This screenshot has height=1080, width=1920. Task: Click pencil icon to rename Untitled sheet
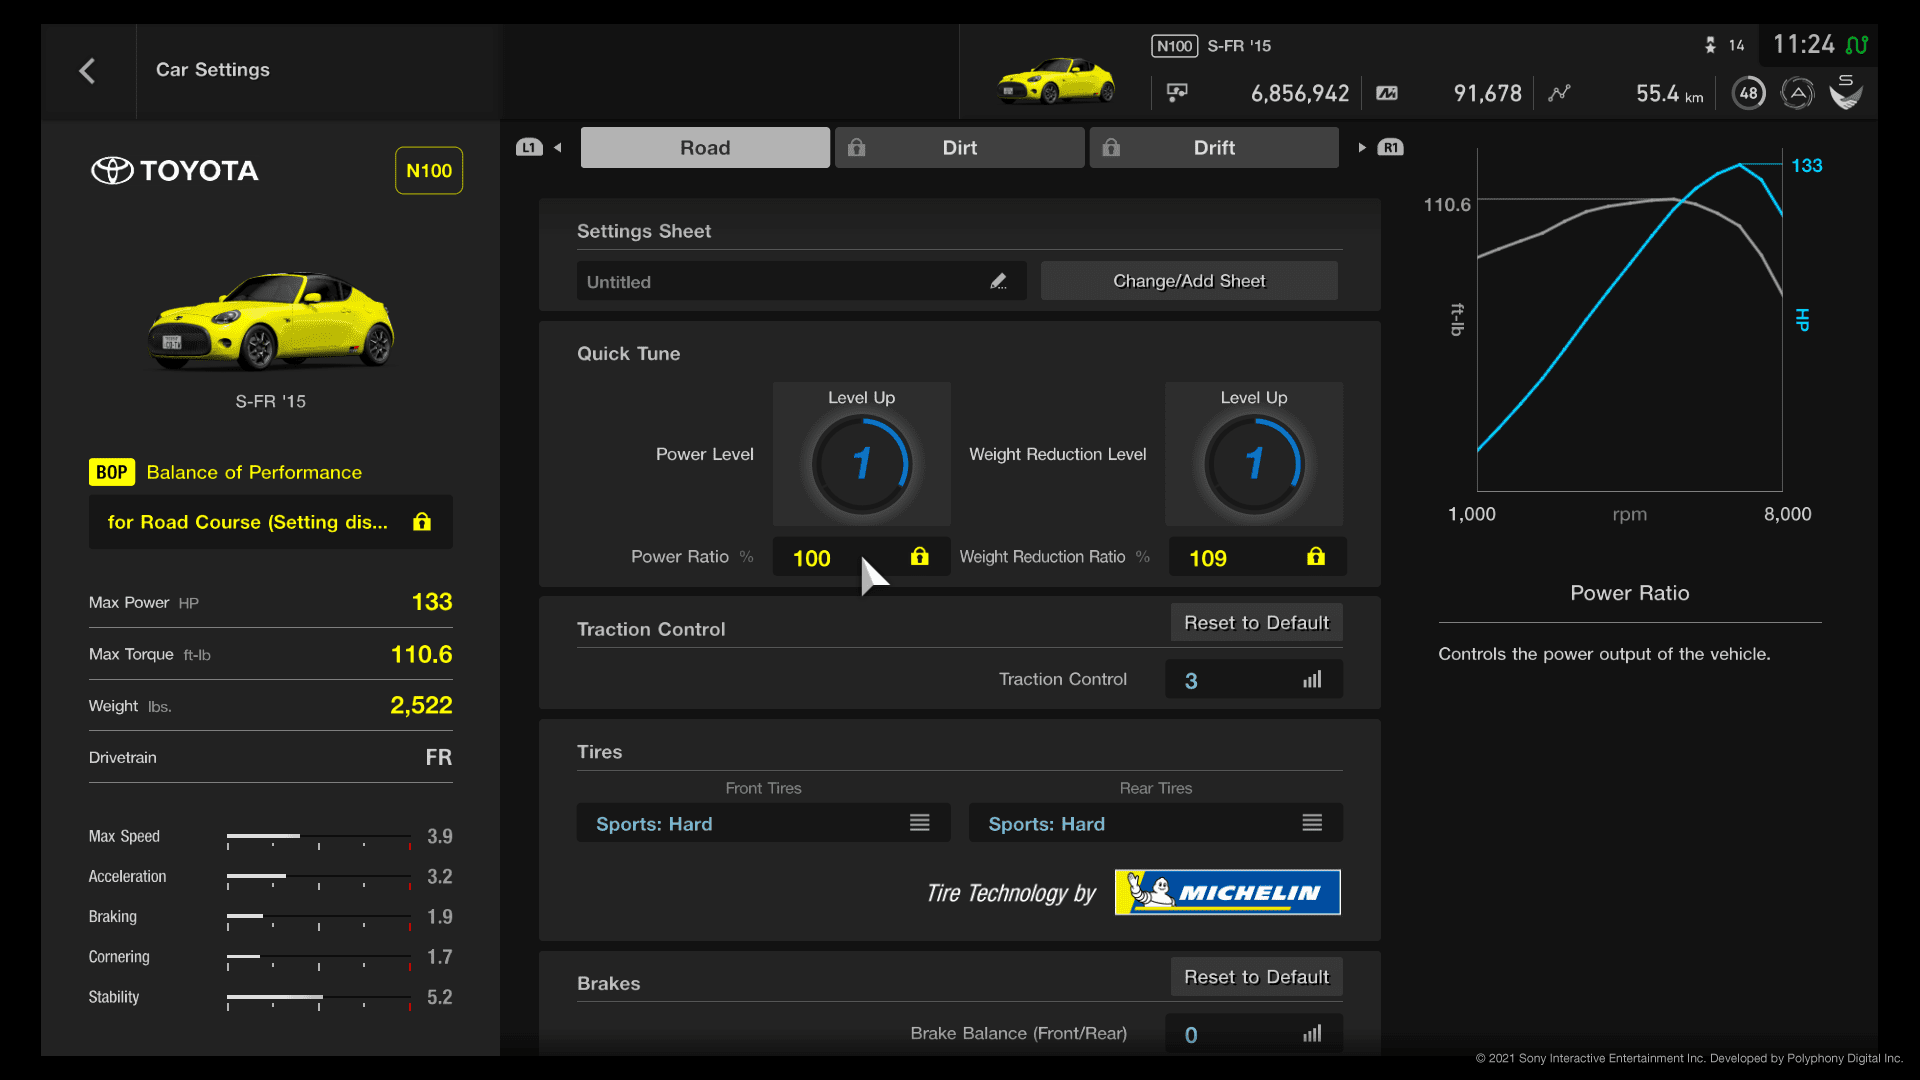(x=998, y=282)
